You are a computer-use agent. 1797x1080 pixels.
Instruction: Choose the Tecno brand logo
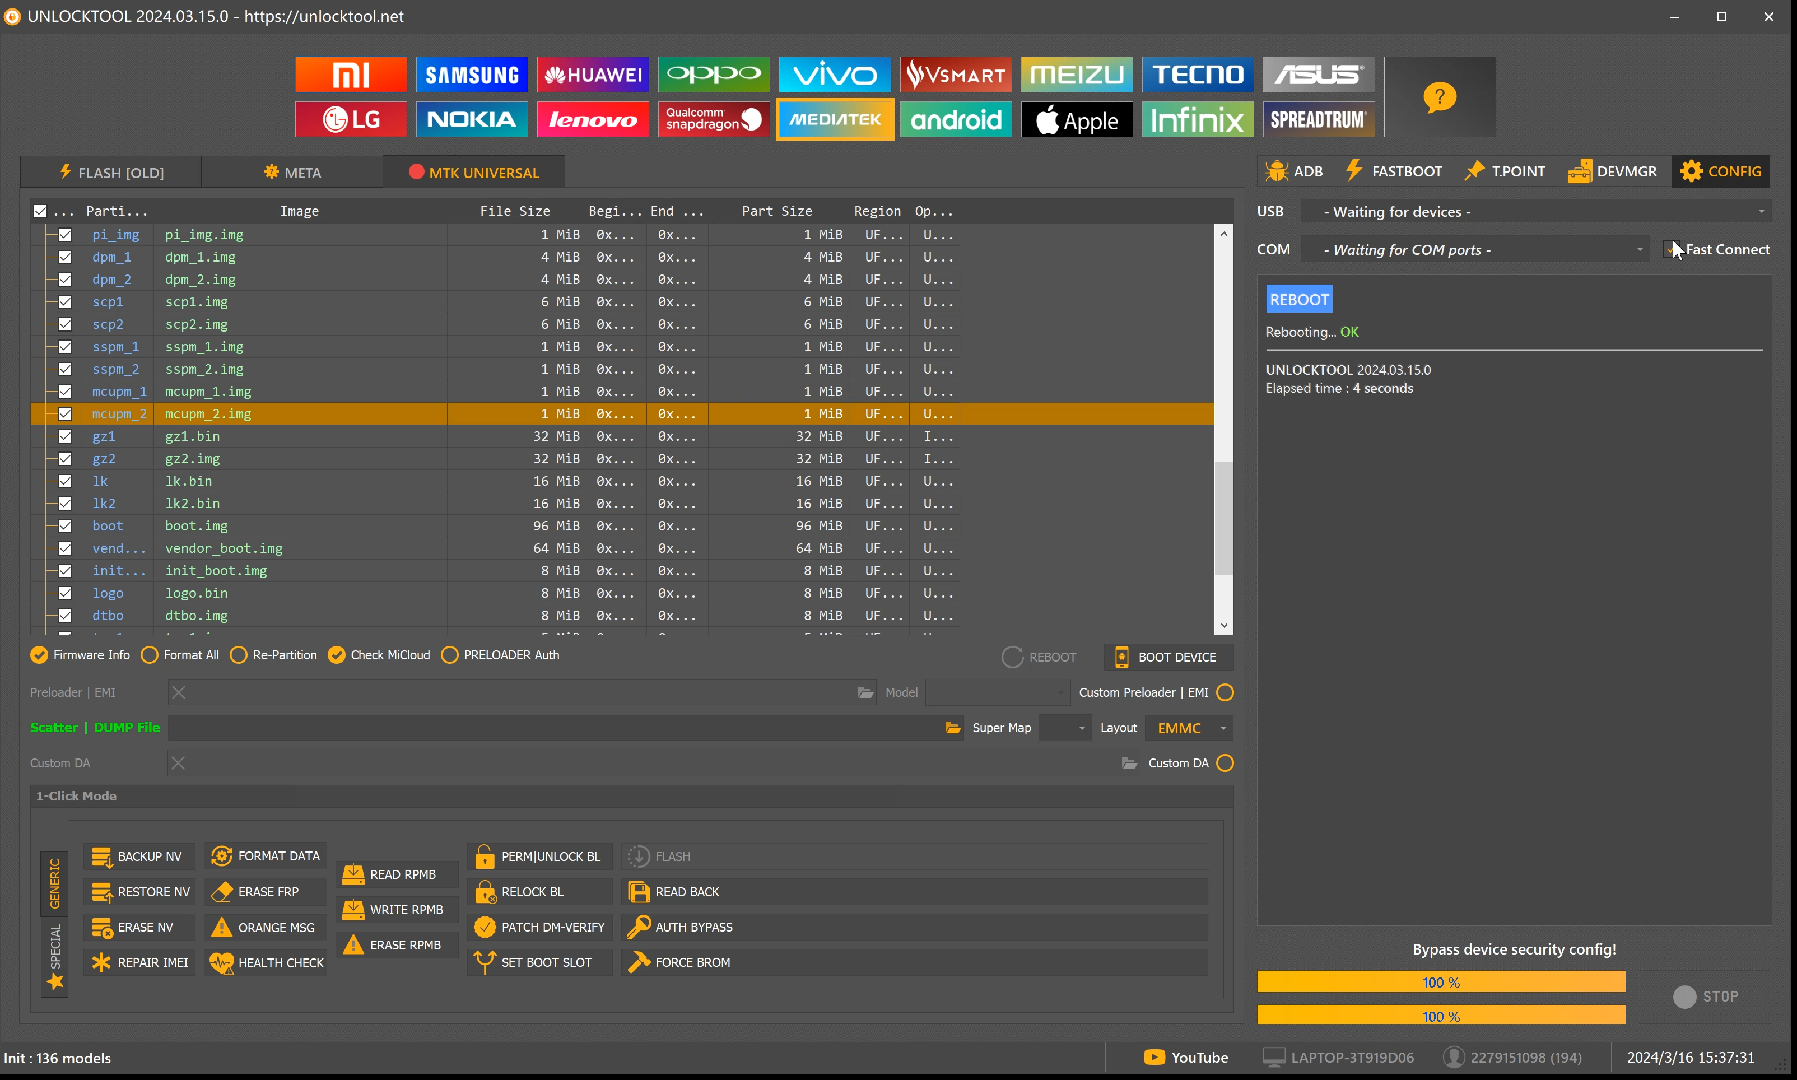(x=1198, y=74)
